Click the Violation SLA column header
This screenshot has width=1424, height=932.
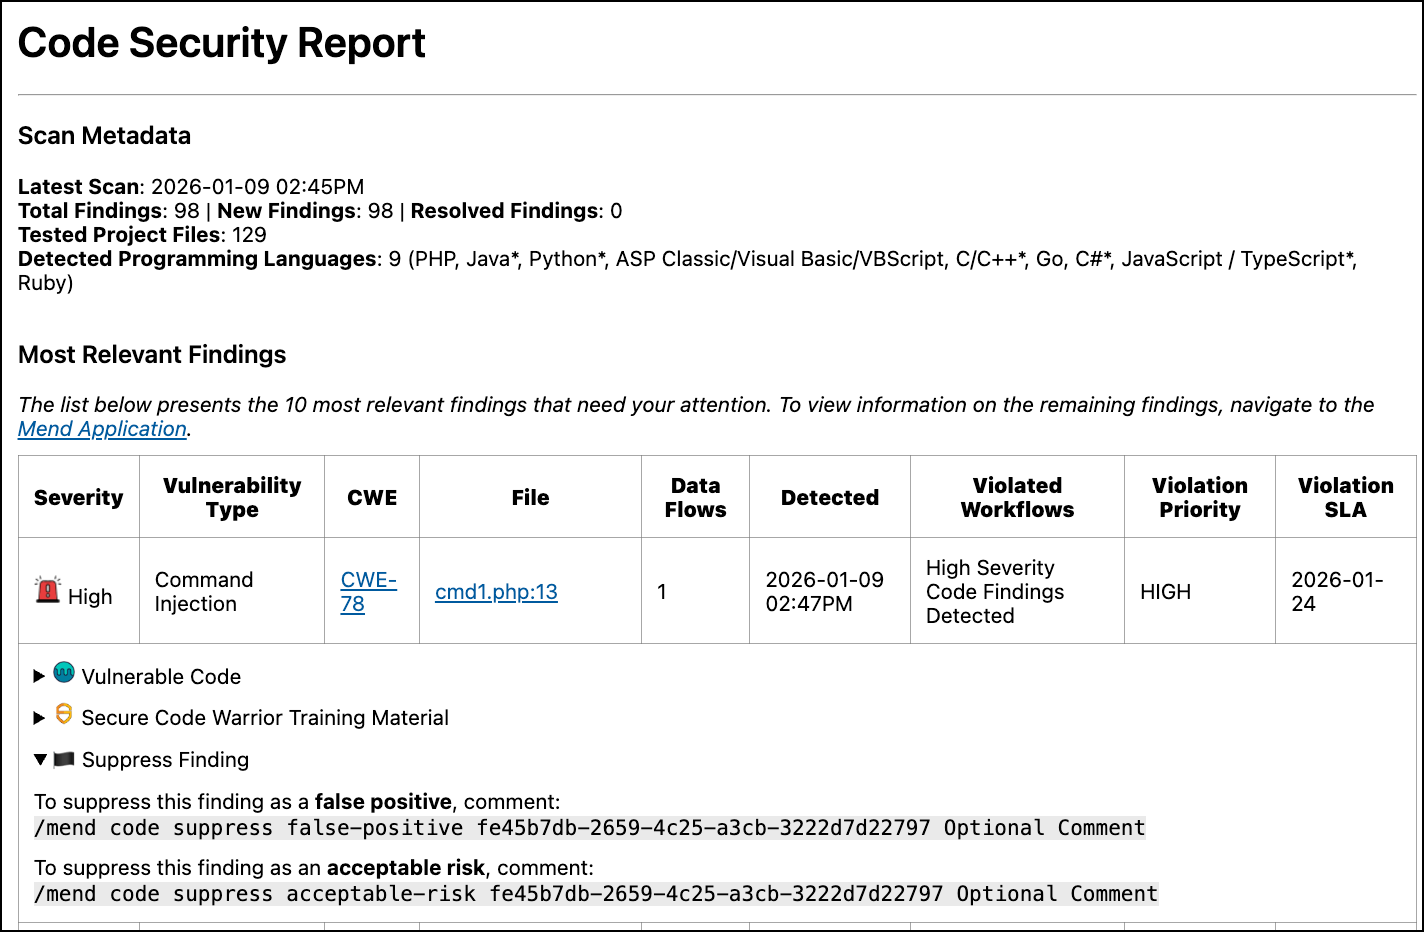[1345, 498]
